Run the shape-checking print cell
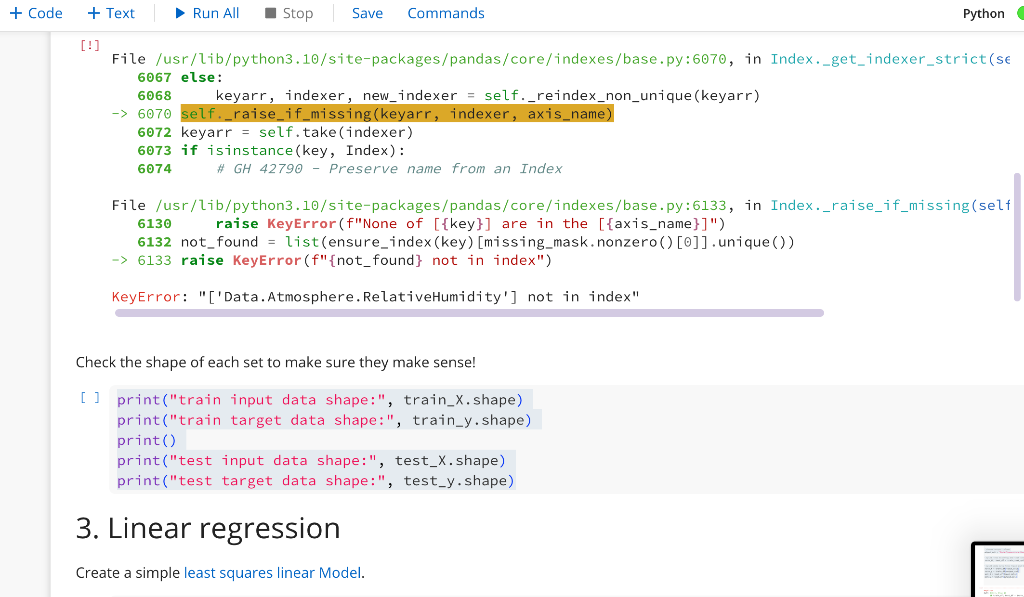 tap(90, 396)
